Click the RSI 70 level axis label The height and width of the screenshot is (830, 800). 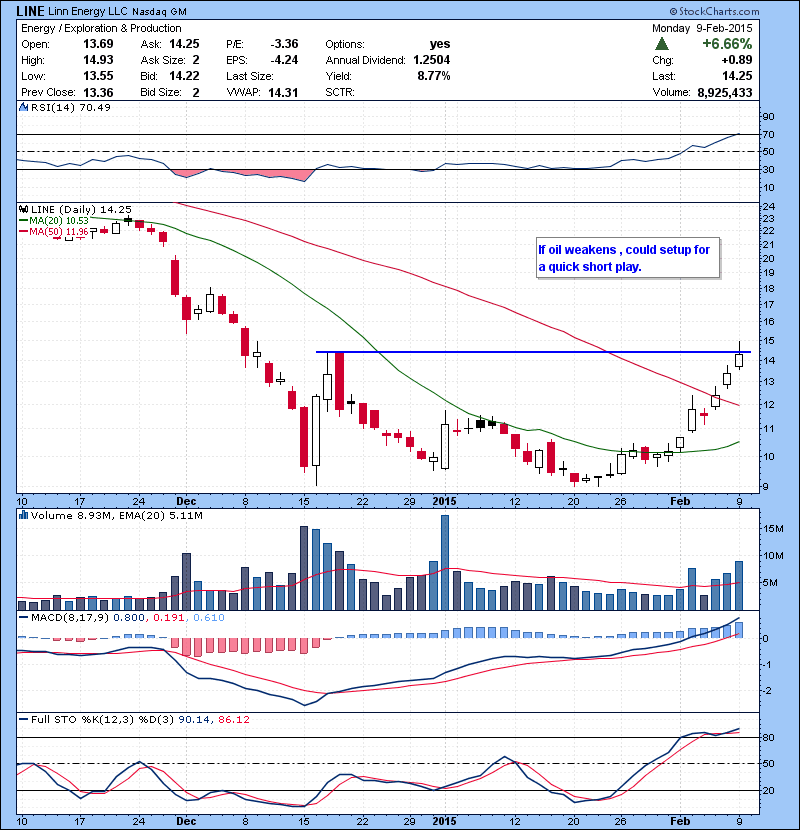click(768, 134)
